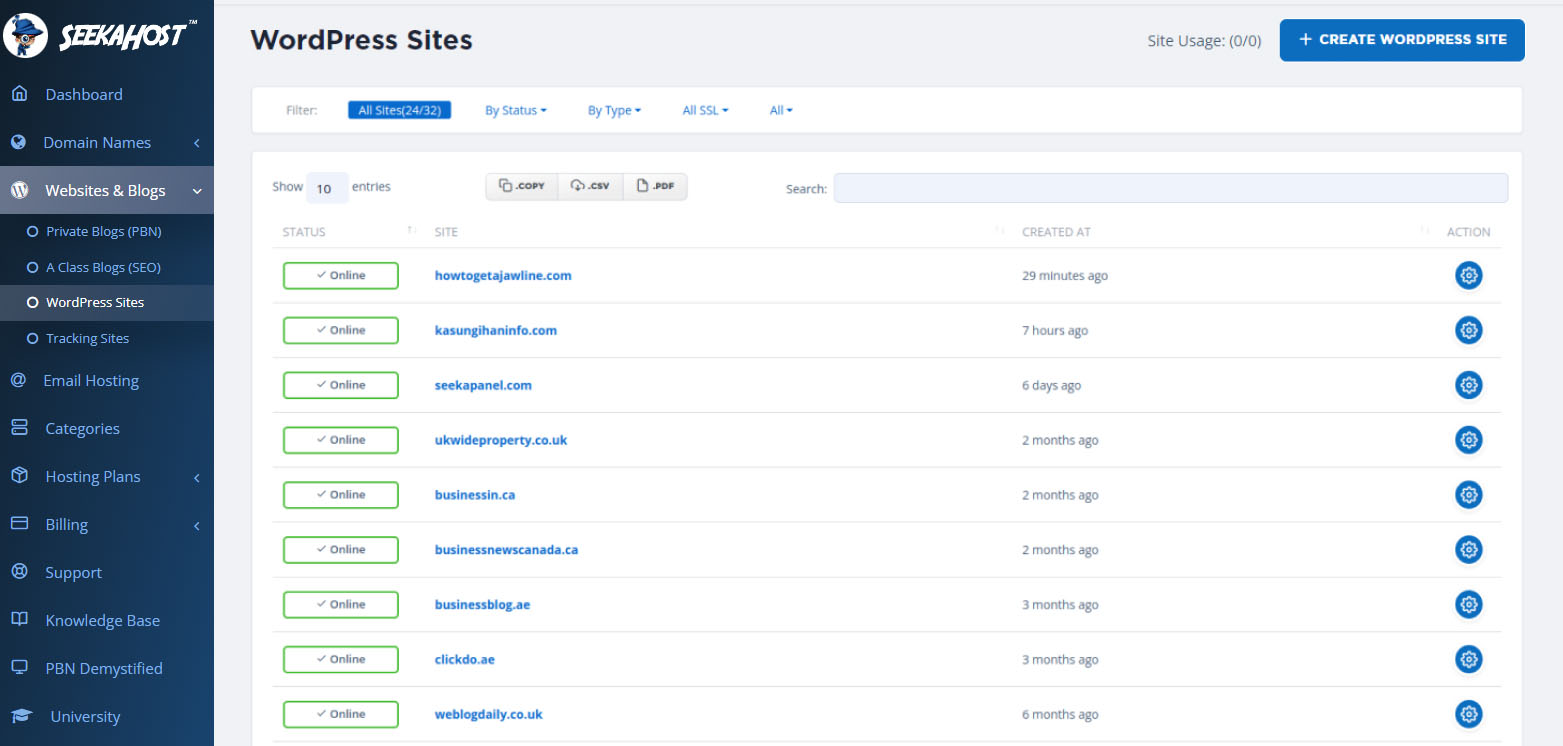Open settings gear for businessblog.ae
The image size is (1563, 746).
point(1468,605)
